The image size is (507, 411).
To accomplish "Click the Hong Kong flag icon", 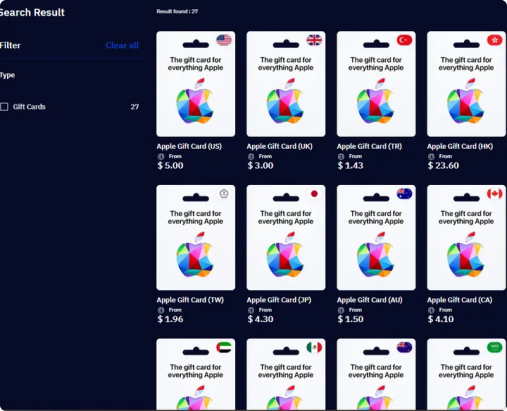I will (495, 40).
